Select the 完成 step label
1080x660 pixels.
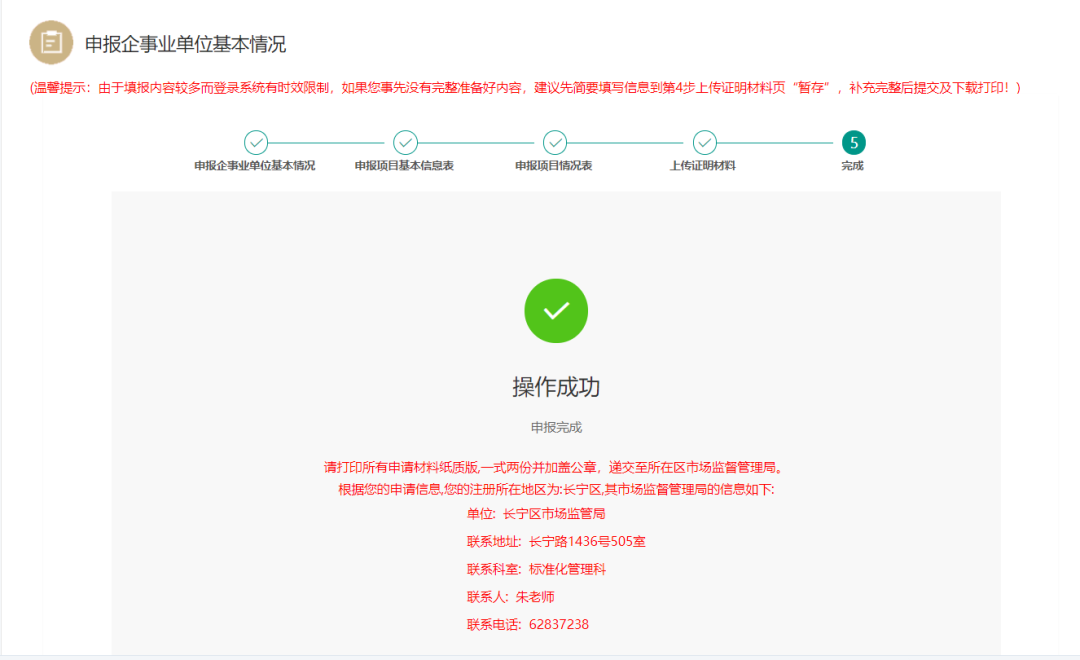pyautogui.click(x=854, y=167)
